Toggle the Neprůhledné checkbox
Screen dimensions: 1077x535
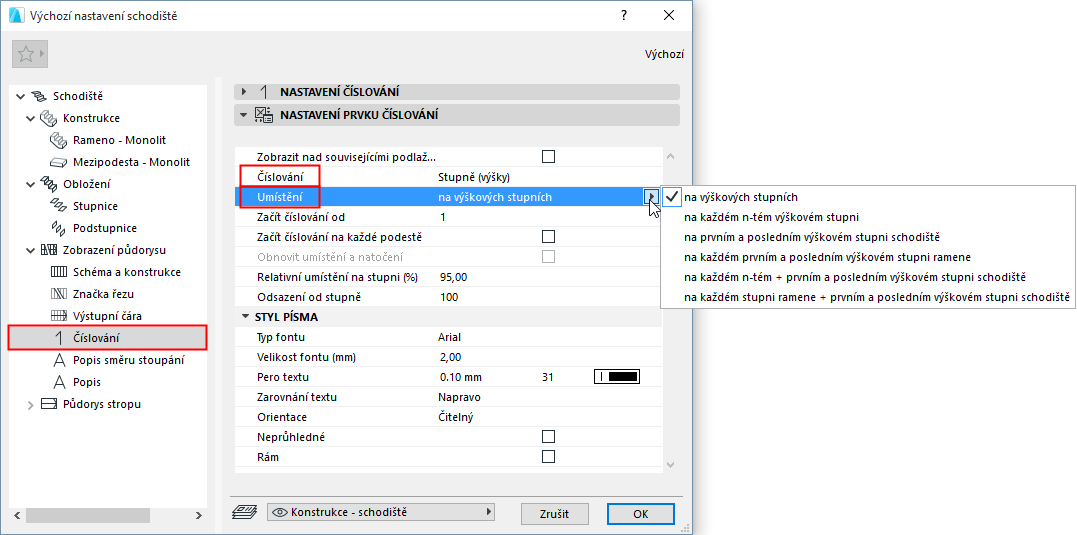point(548,437)
